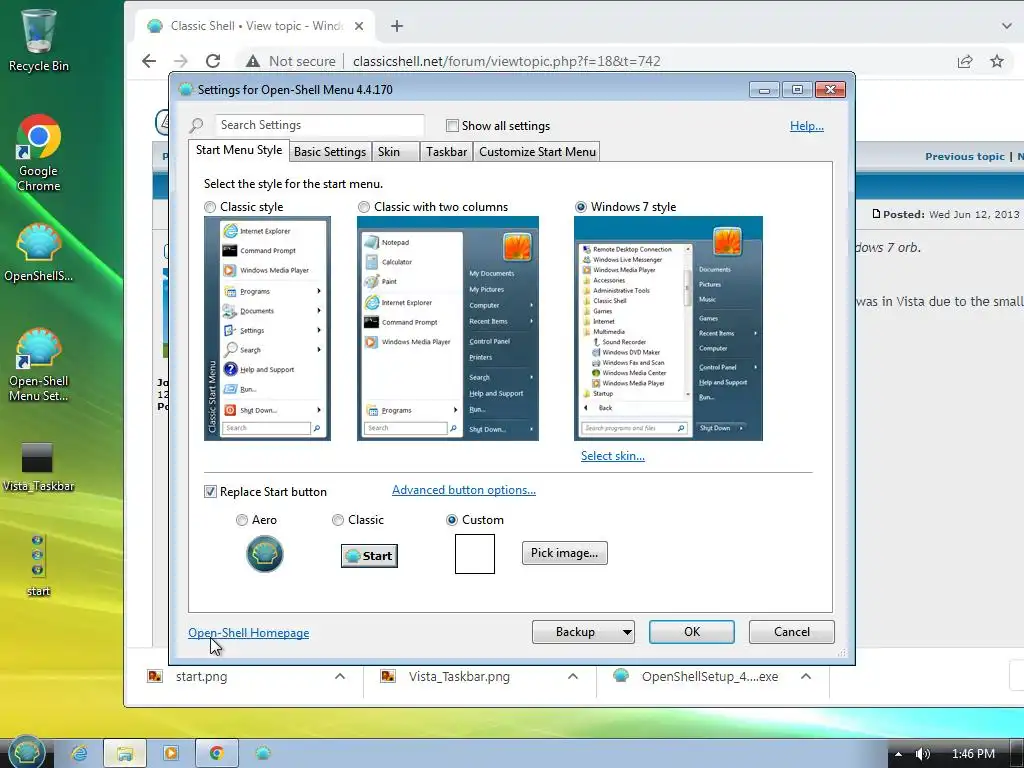Screen dimensions: 1024x768
Task: Select Classic style radio button
Action: point(210,207)
